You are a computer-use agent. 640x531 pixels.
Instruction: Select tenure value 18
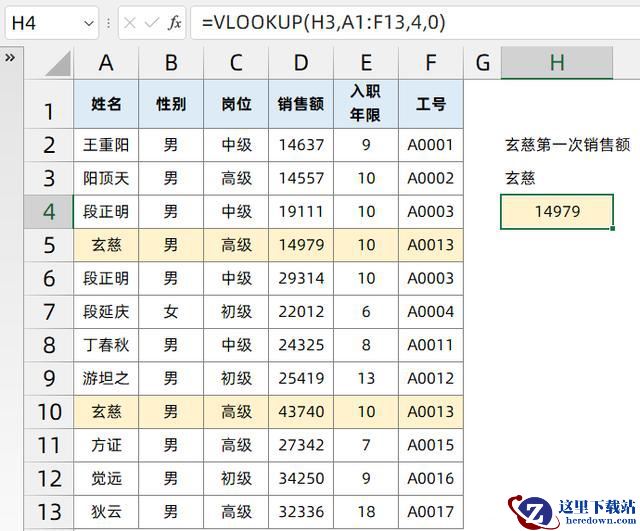366,512
